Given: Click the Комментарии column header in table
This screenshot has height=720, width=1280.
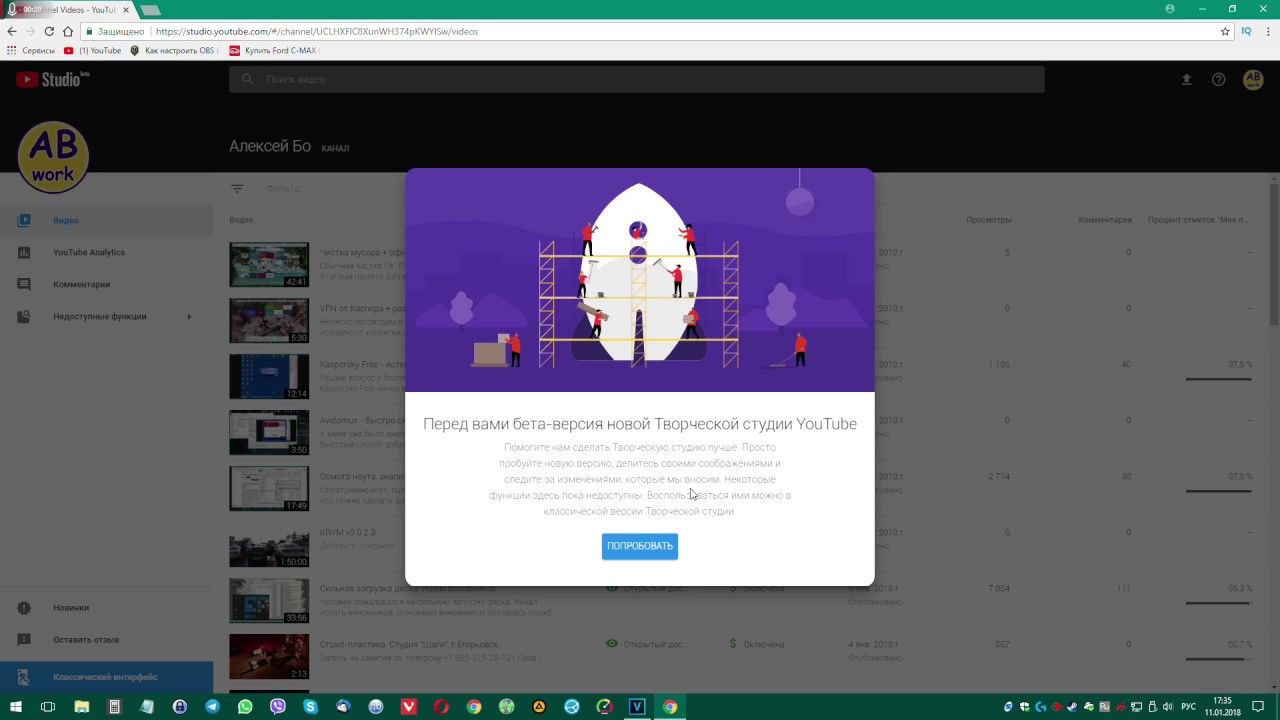Looking at the screenshot, I should tap(1105, 220).
